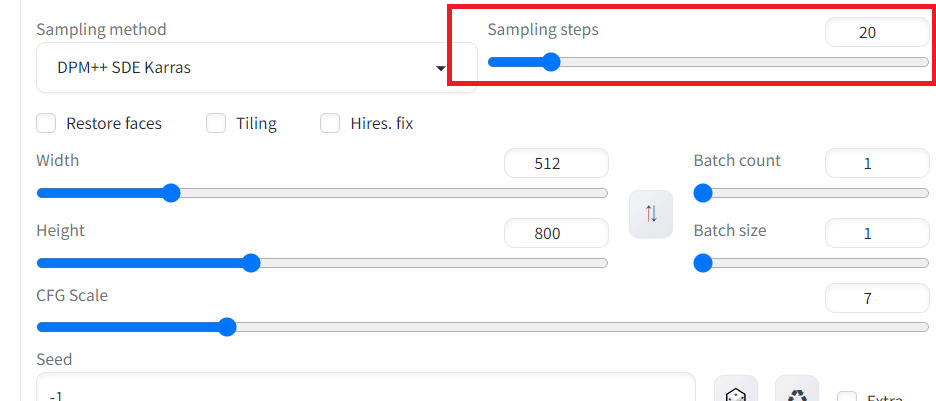Click the dice icon for random seed
The image size is (936, 401).
pyautogui.click(x=736, y=393)
